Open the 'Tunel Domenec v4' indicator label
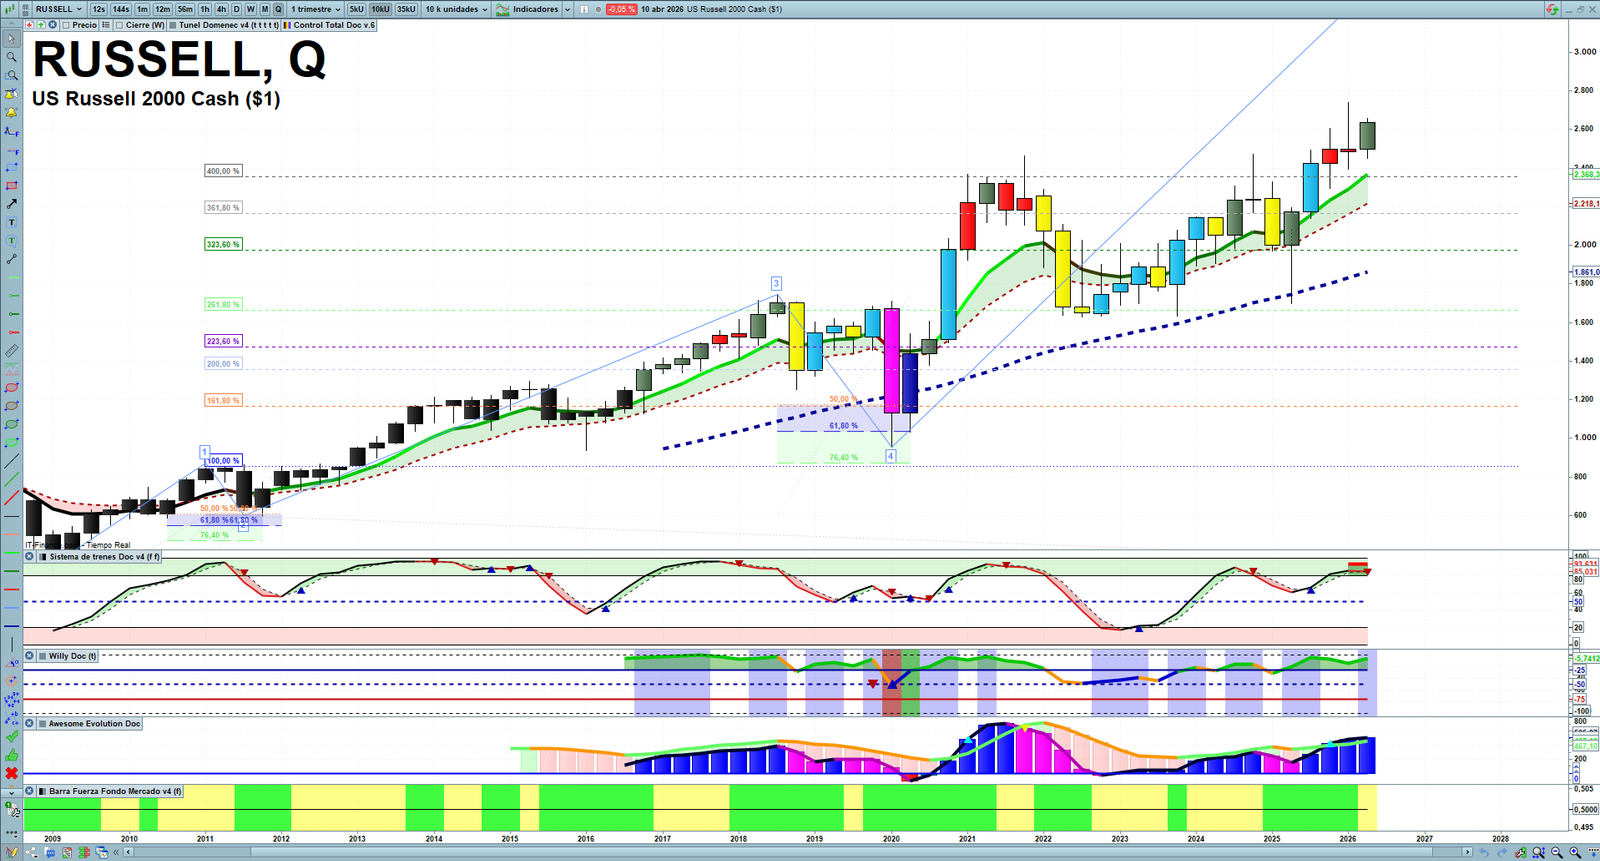1600x861 pixels. (224, 25)
